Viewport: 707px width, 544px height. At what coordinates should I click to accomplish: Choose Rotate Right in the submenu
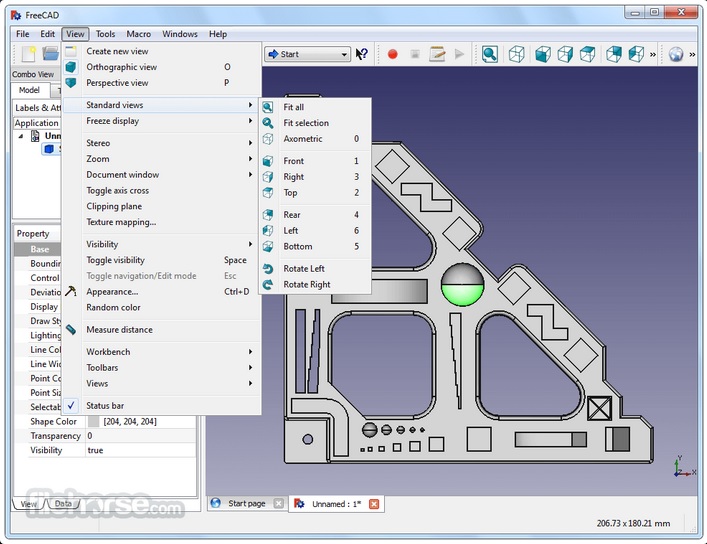(306, 284)
